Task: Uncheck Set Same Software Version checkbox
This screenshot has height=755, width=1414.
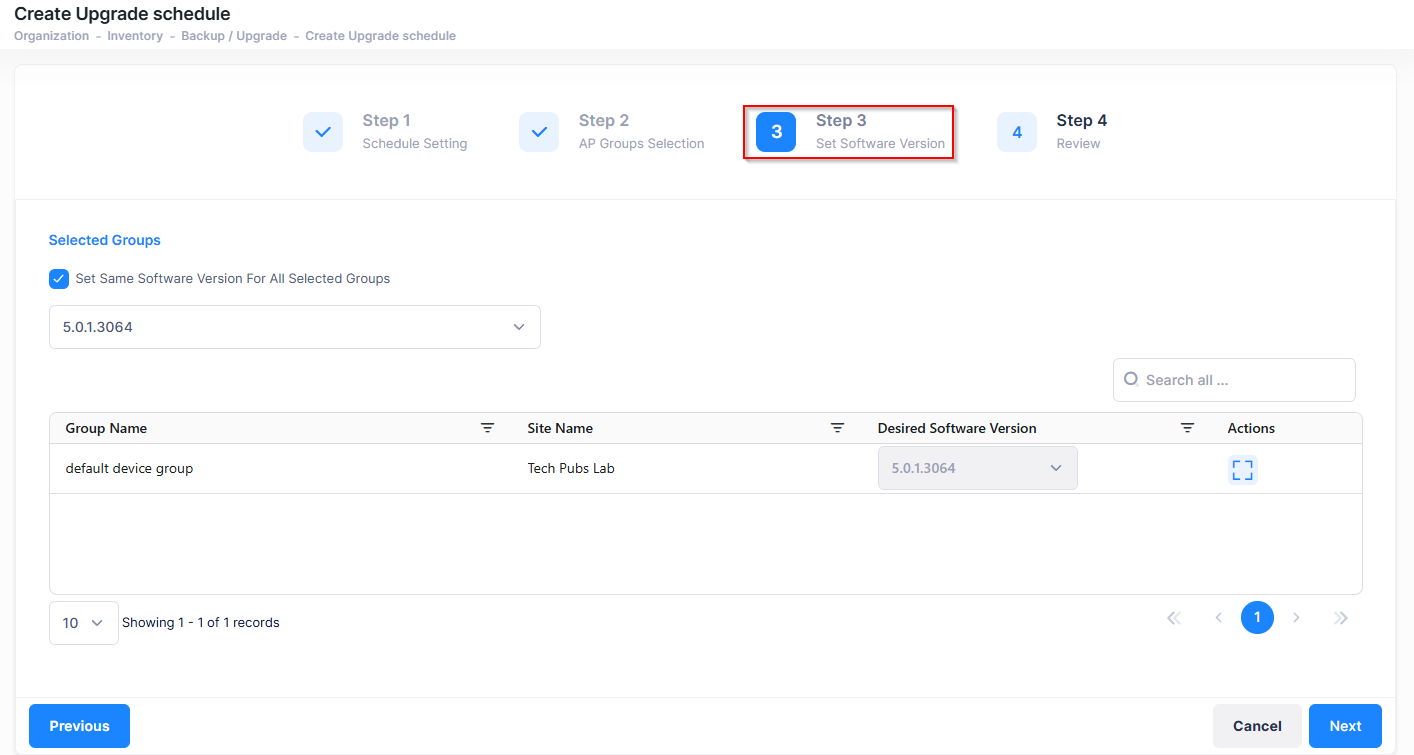Action: pos(59,279)
